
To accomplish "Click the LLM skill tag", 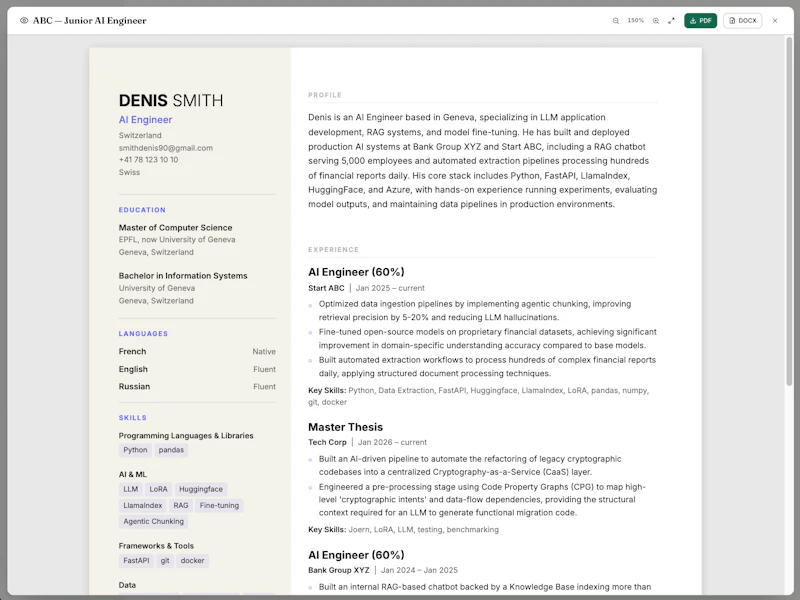I will coord(131,489).
